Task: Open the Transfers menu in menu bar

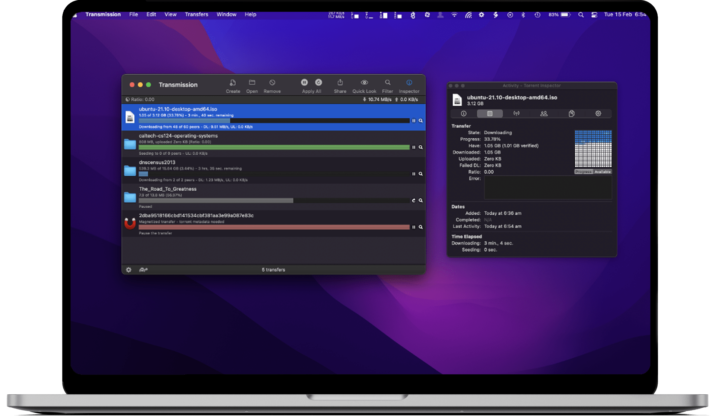Action: [x=198, y=15]
